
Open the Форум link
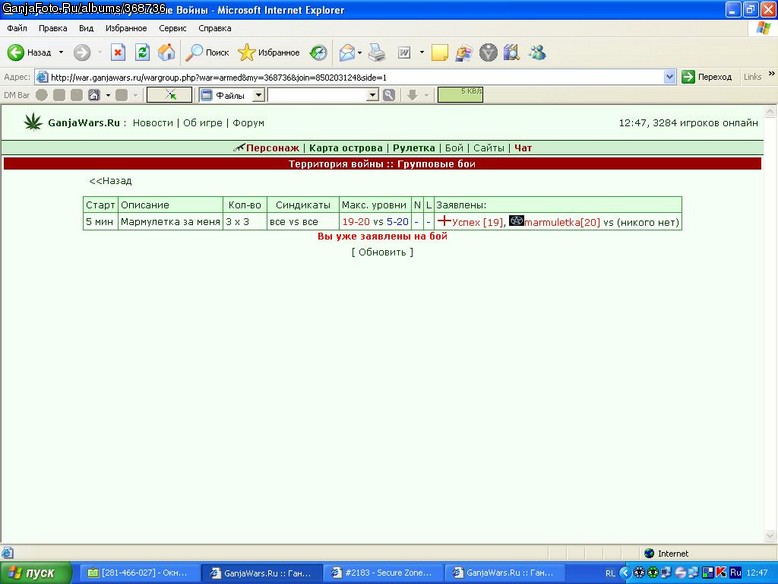[x=248, y=123]
